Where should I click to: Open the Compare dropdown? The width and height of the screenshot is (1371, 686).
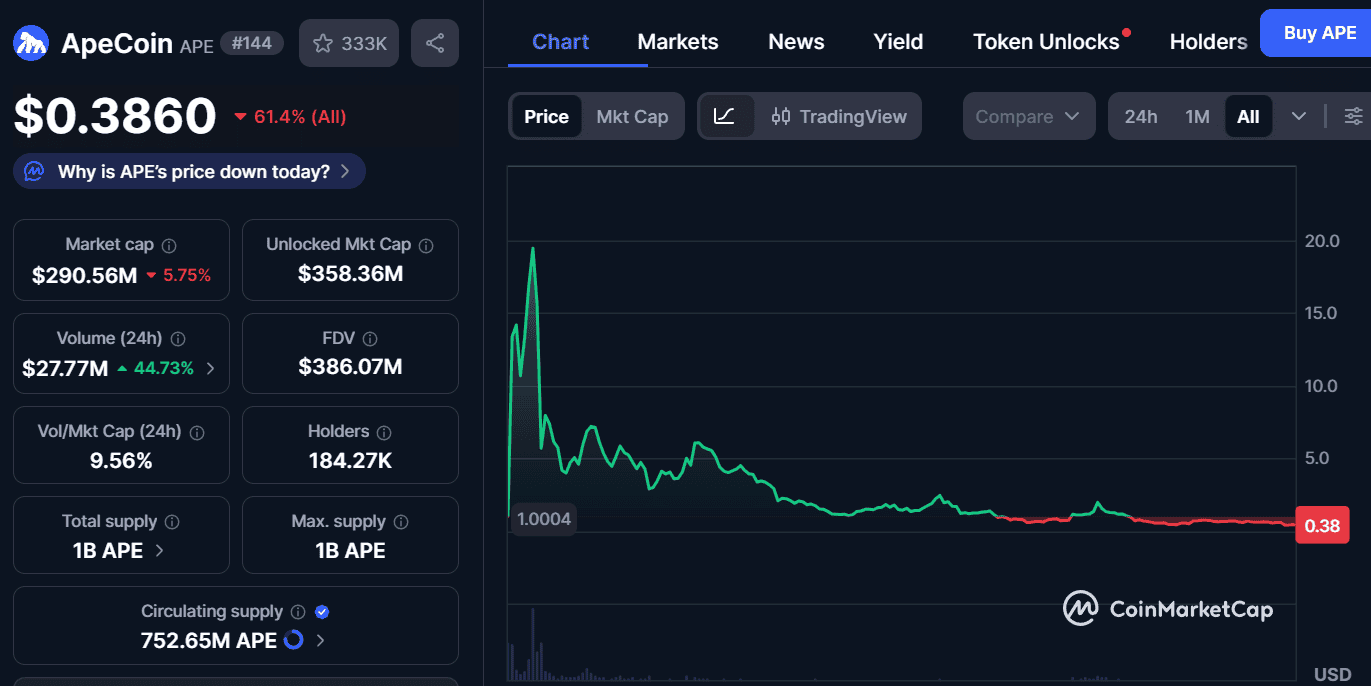pyautogui.click(x=1027, y=116)
